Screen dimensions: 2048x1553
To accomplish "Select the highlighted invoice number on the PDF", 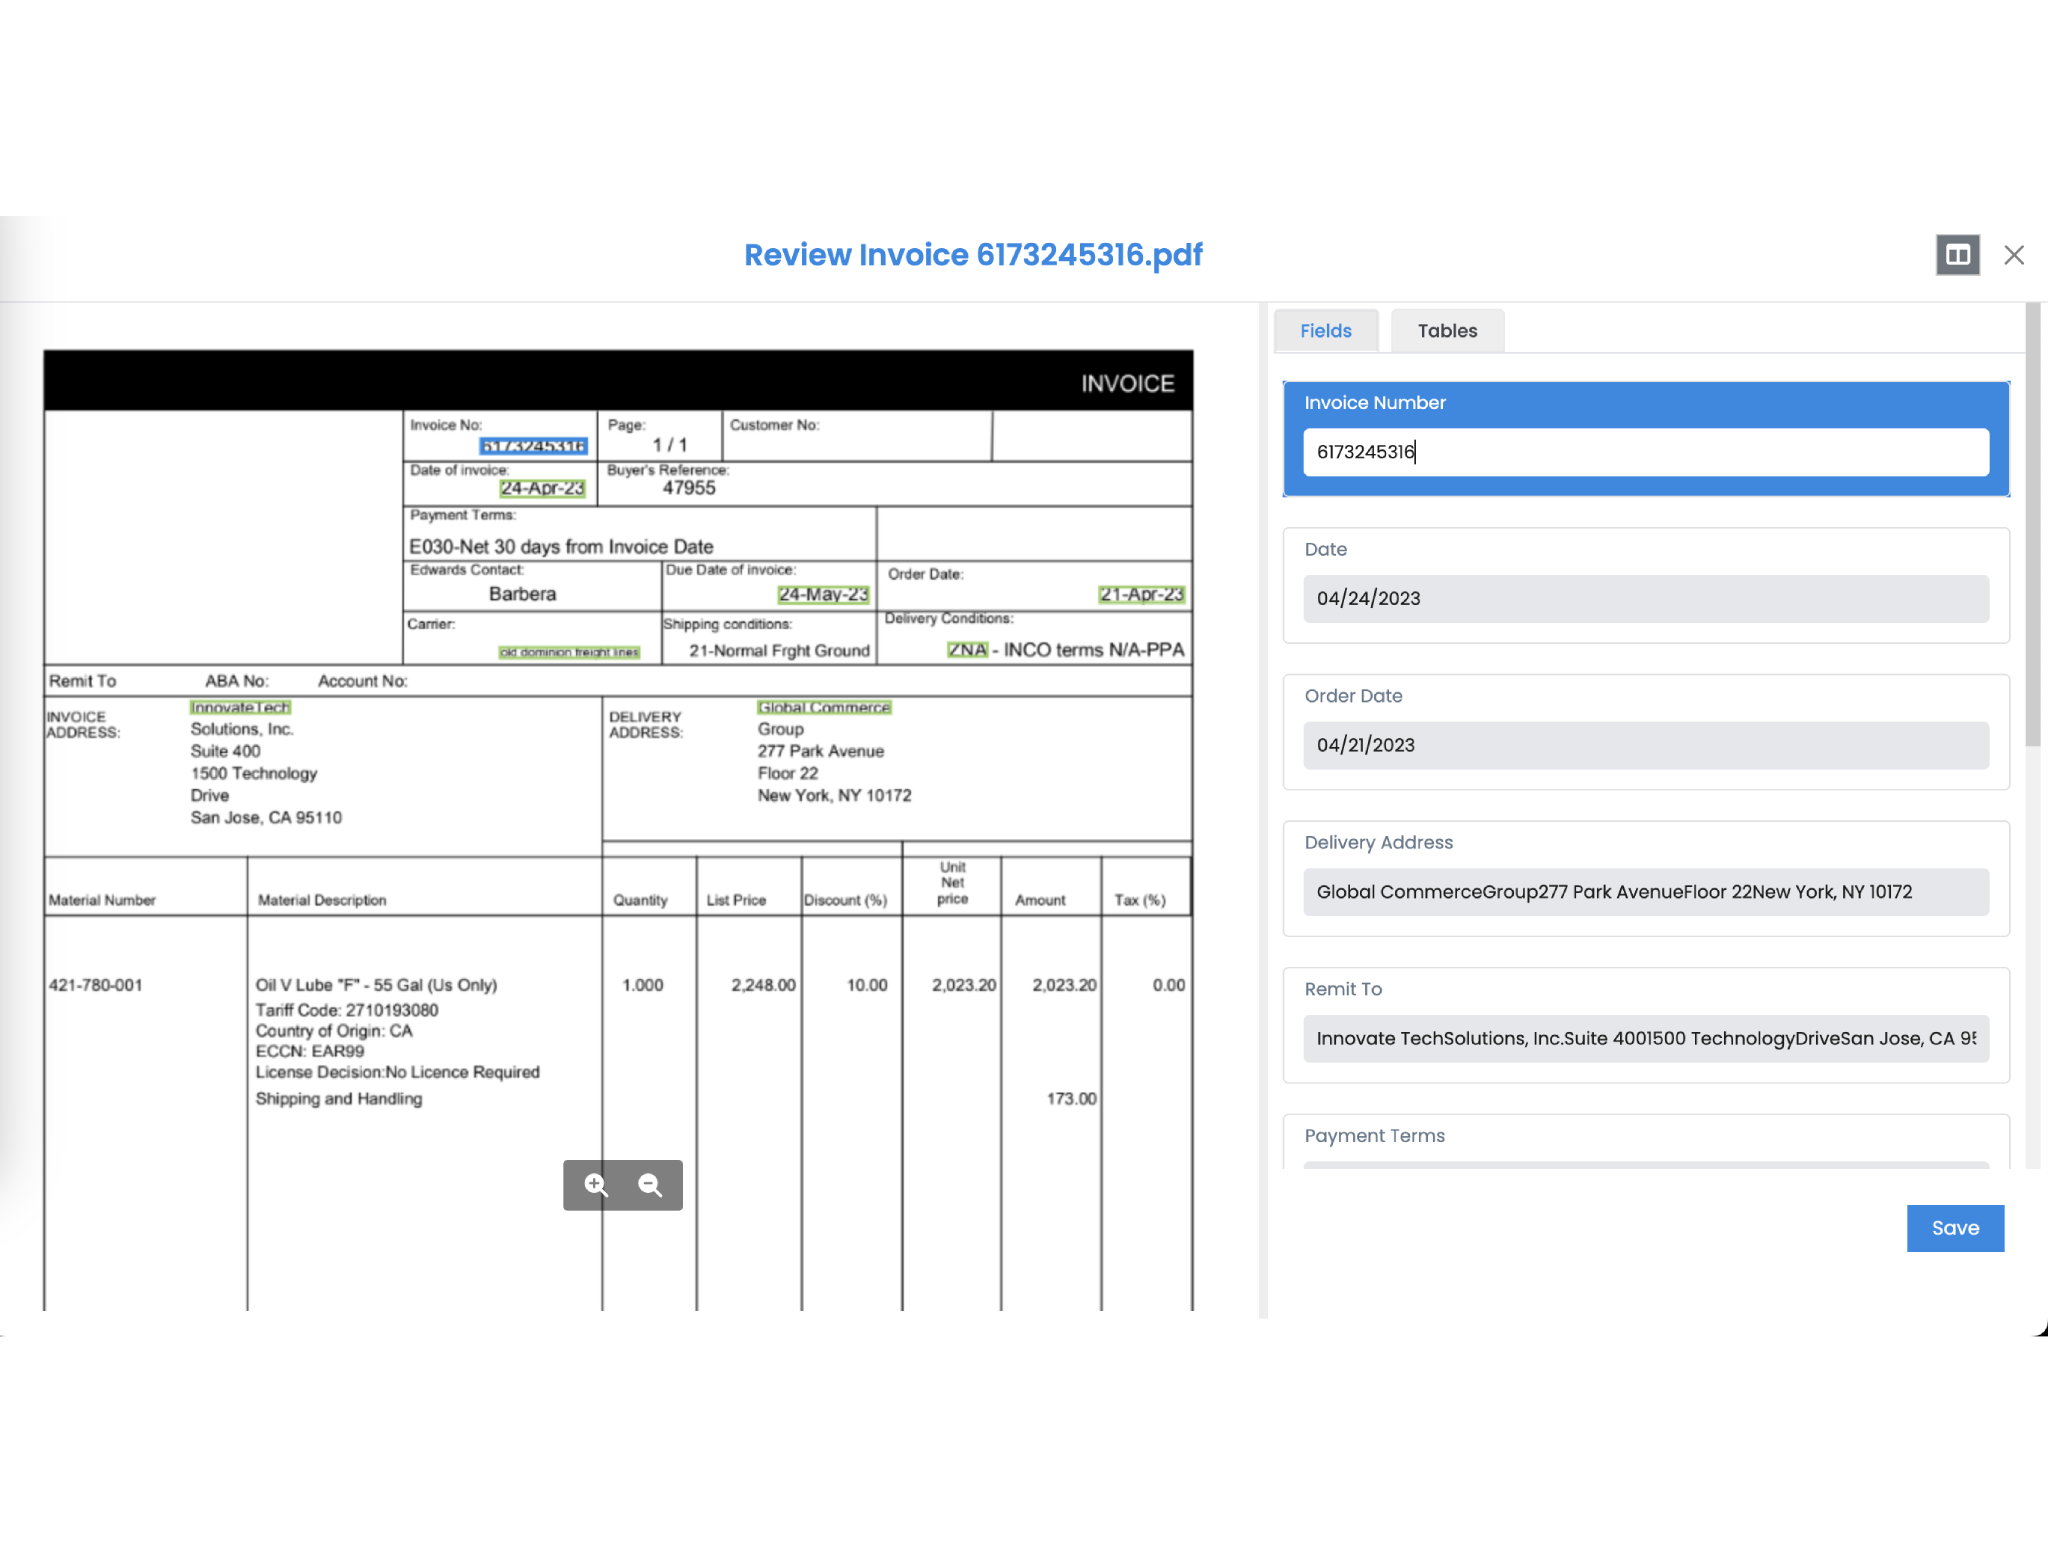I will click(x=533, y=445).
